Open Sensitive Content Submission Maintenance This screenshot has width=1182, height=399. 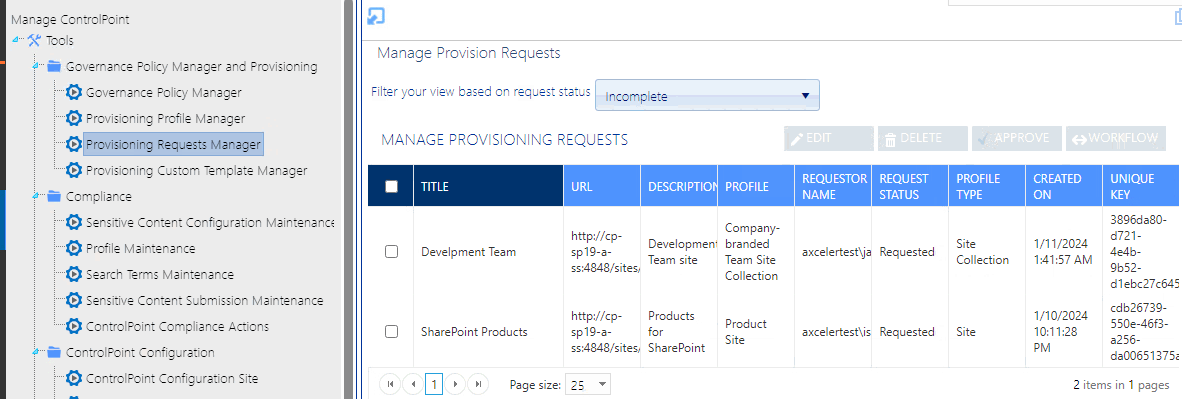(x=204, y=300)
